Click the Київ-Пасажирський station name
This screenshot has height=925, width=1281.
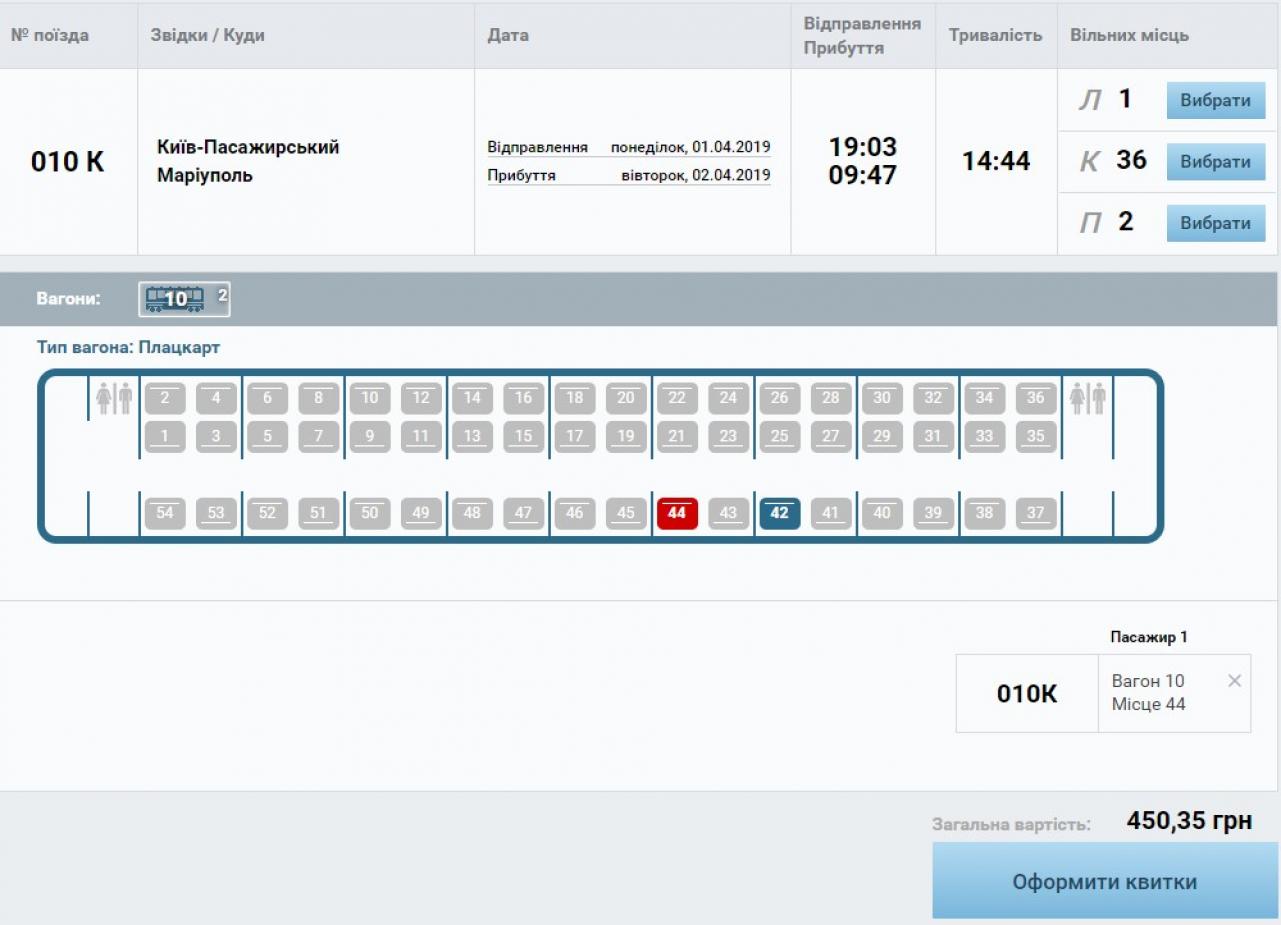248,147
